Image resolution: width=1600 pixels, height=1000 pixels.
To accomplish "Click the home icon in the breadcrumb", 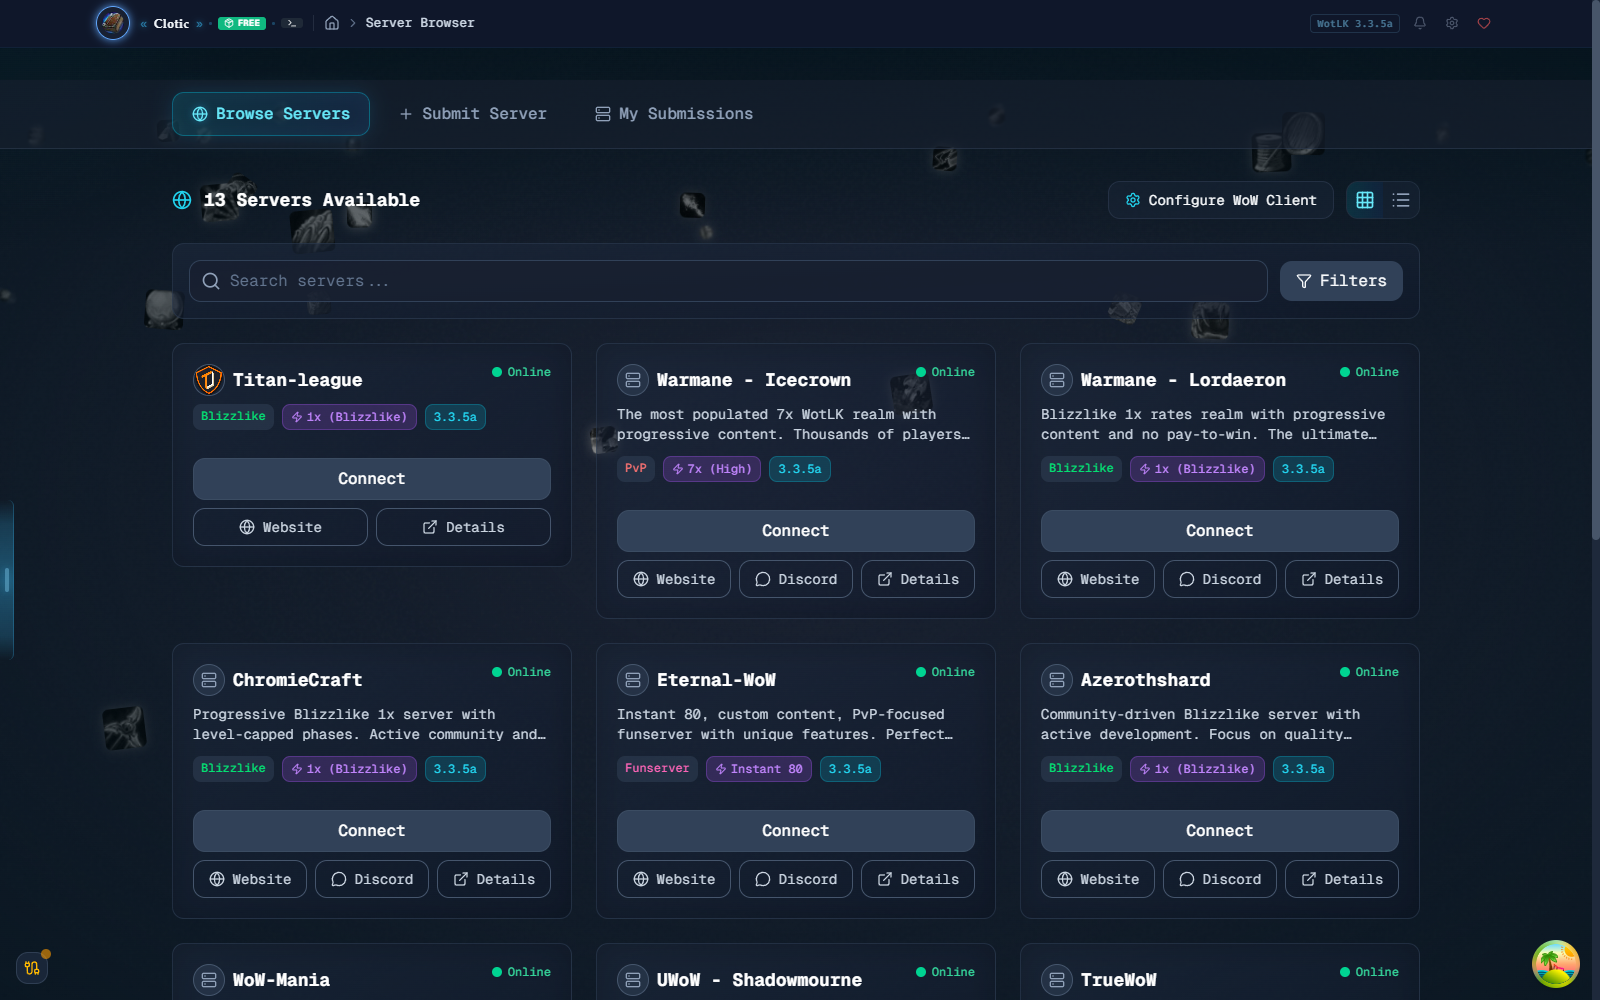I will pos(331,22).
